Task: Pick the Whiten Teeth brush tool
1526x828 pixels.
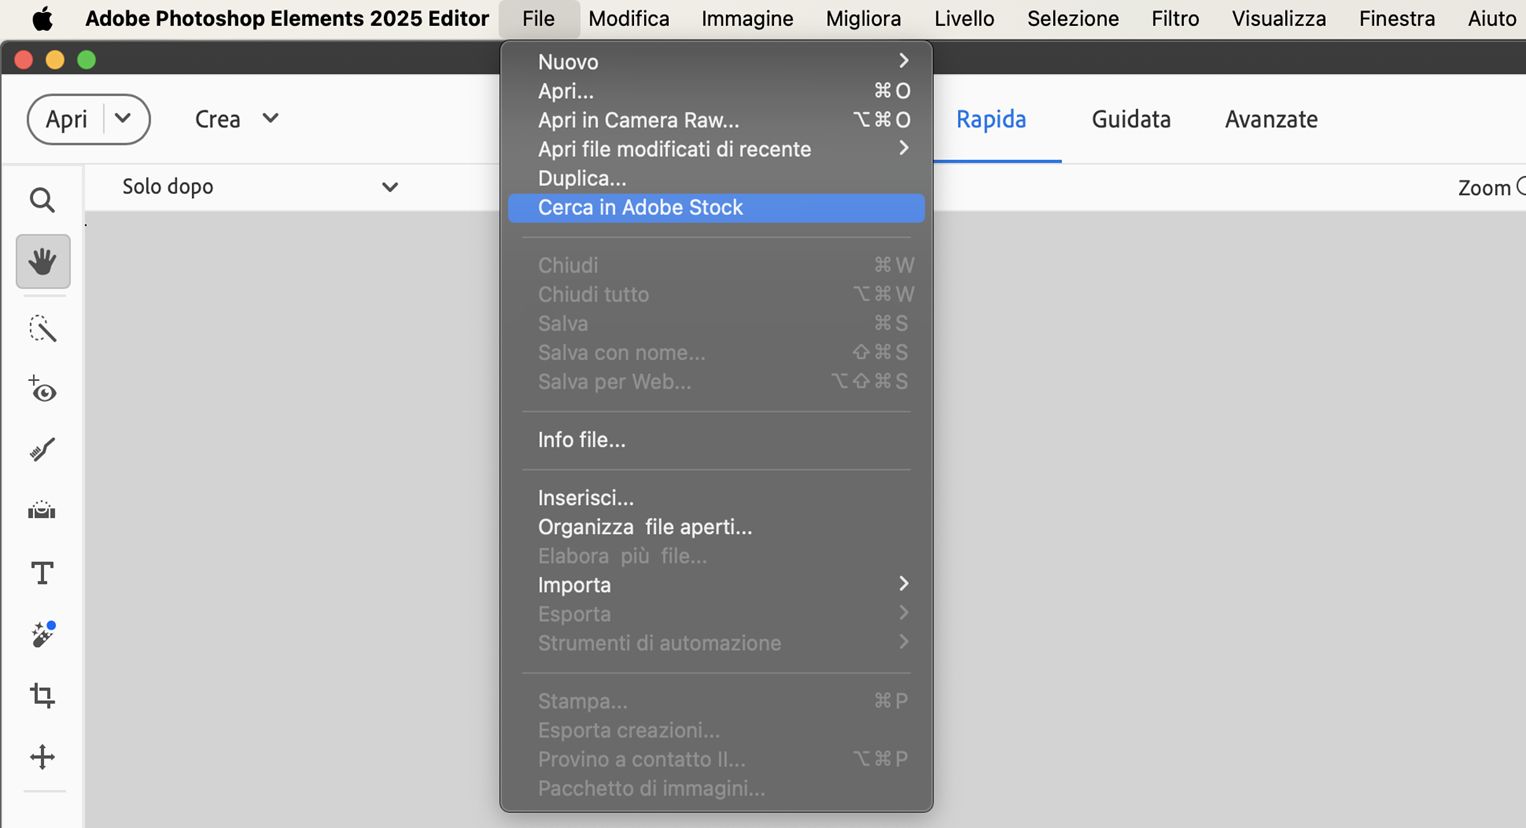Action: point(42,450)
